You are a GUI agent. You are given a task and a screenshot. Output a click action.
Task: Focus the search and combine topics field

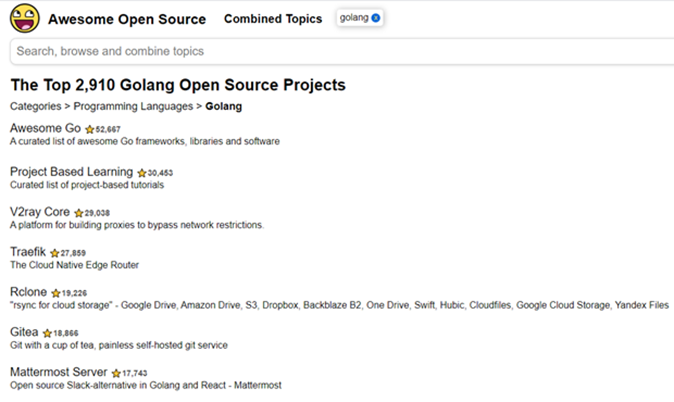pos(342,51)
